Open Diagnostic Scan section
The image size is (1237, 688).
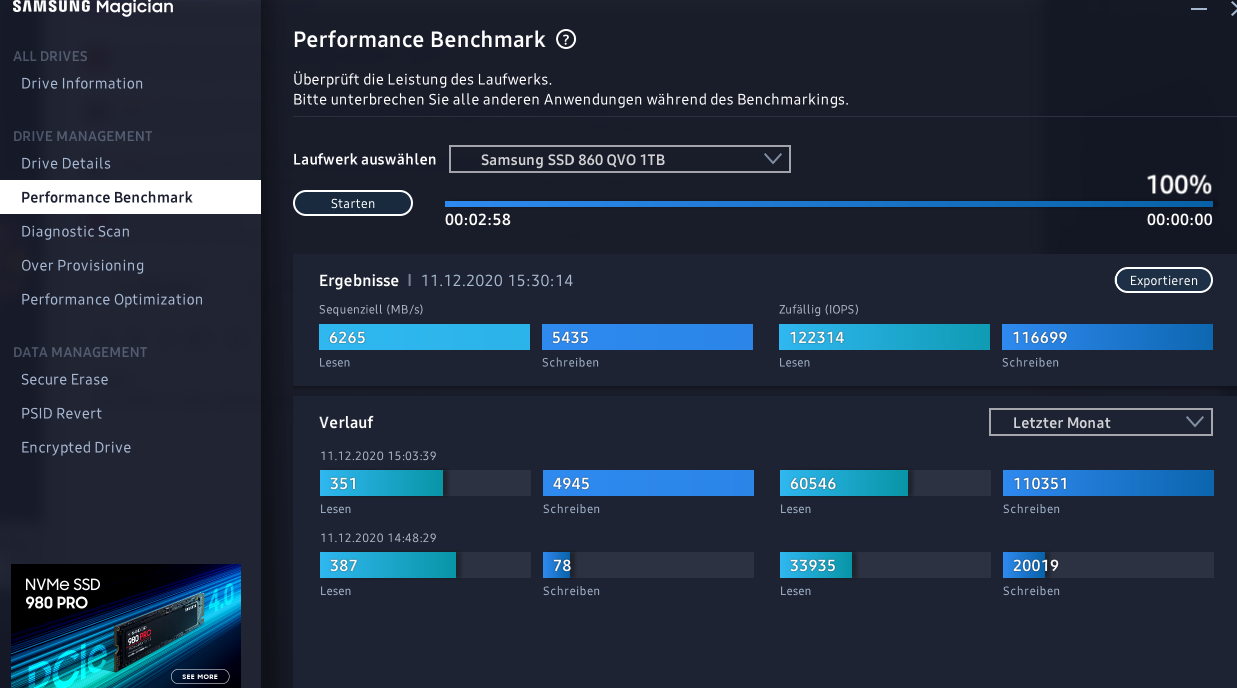click(x=75, y=231)
